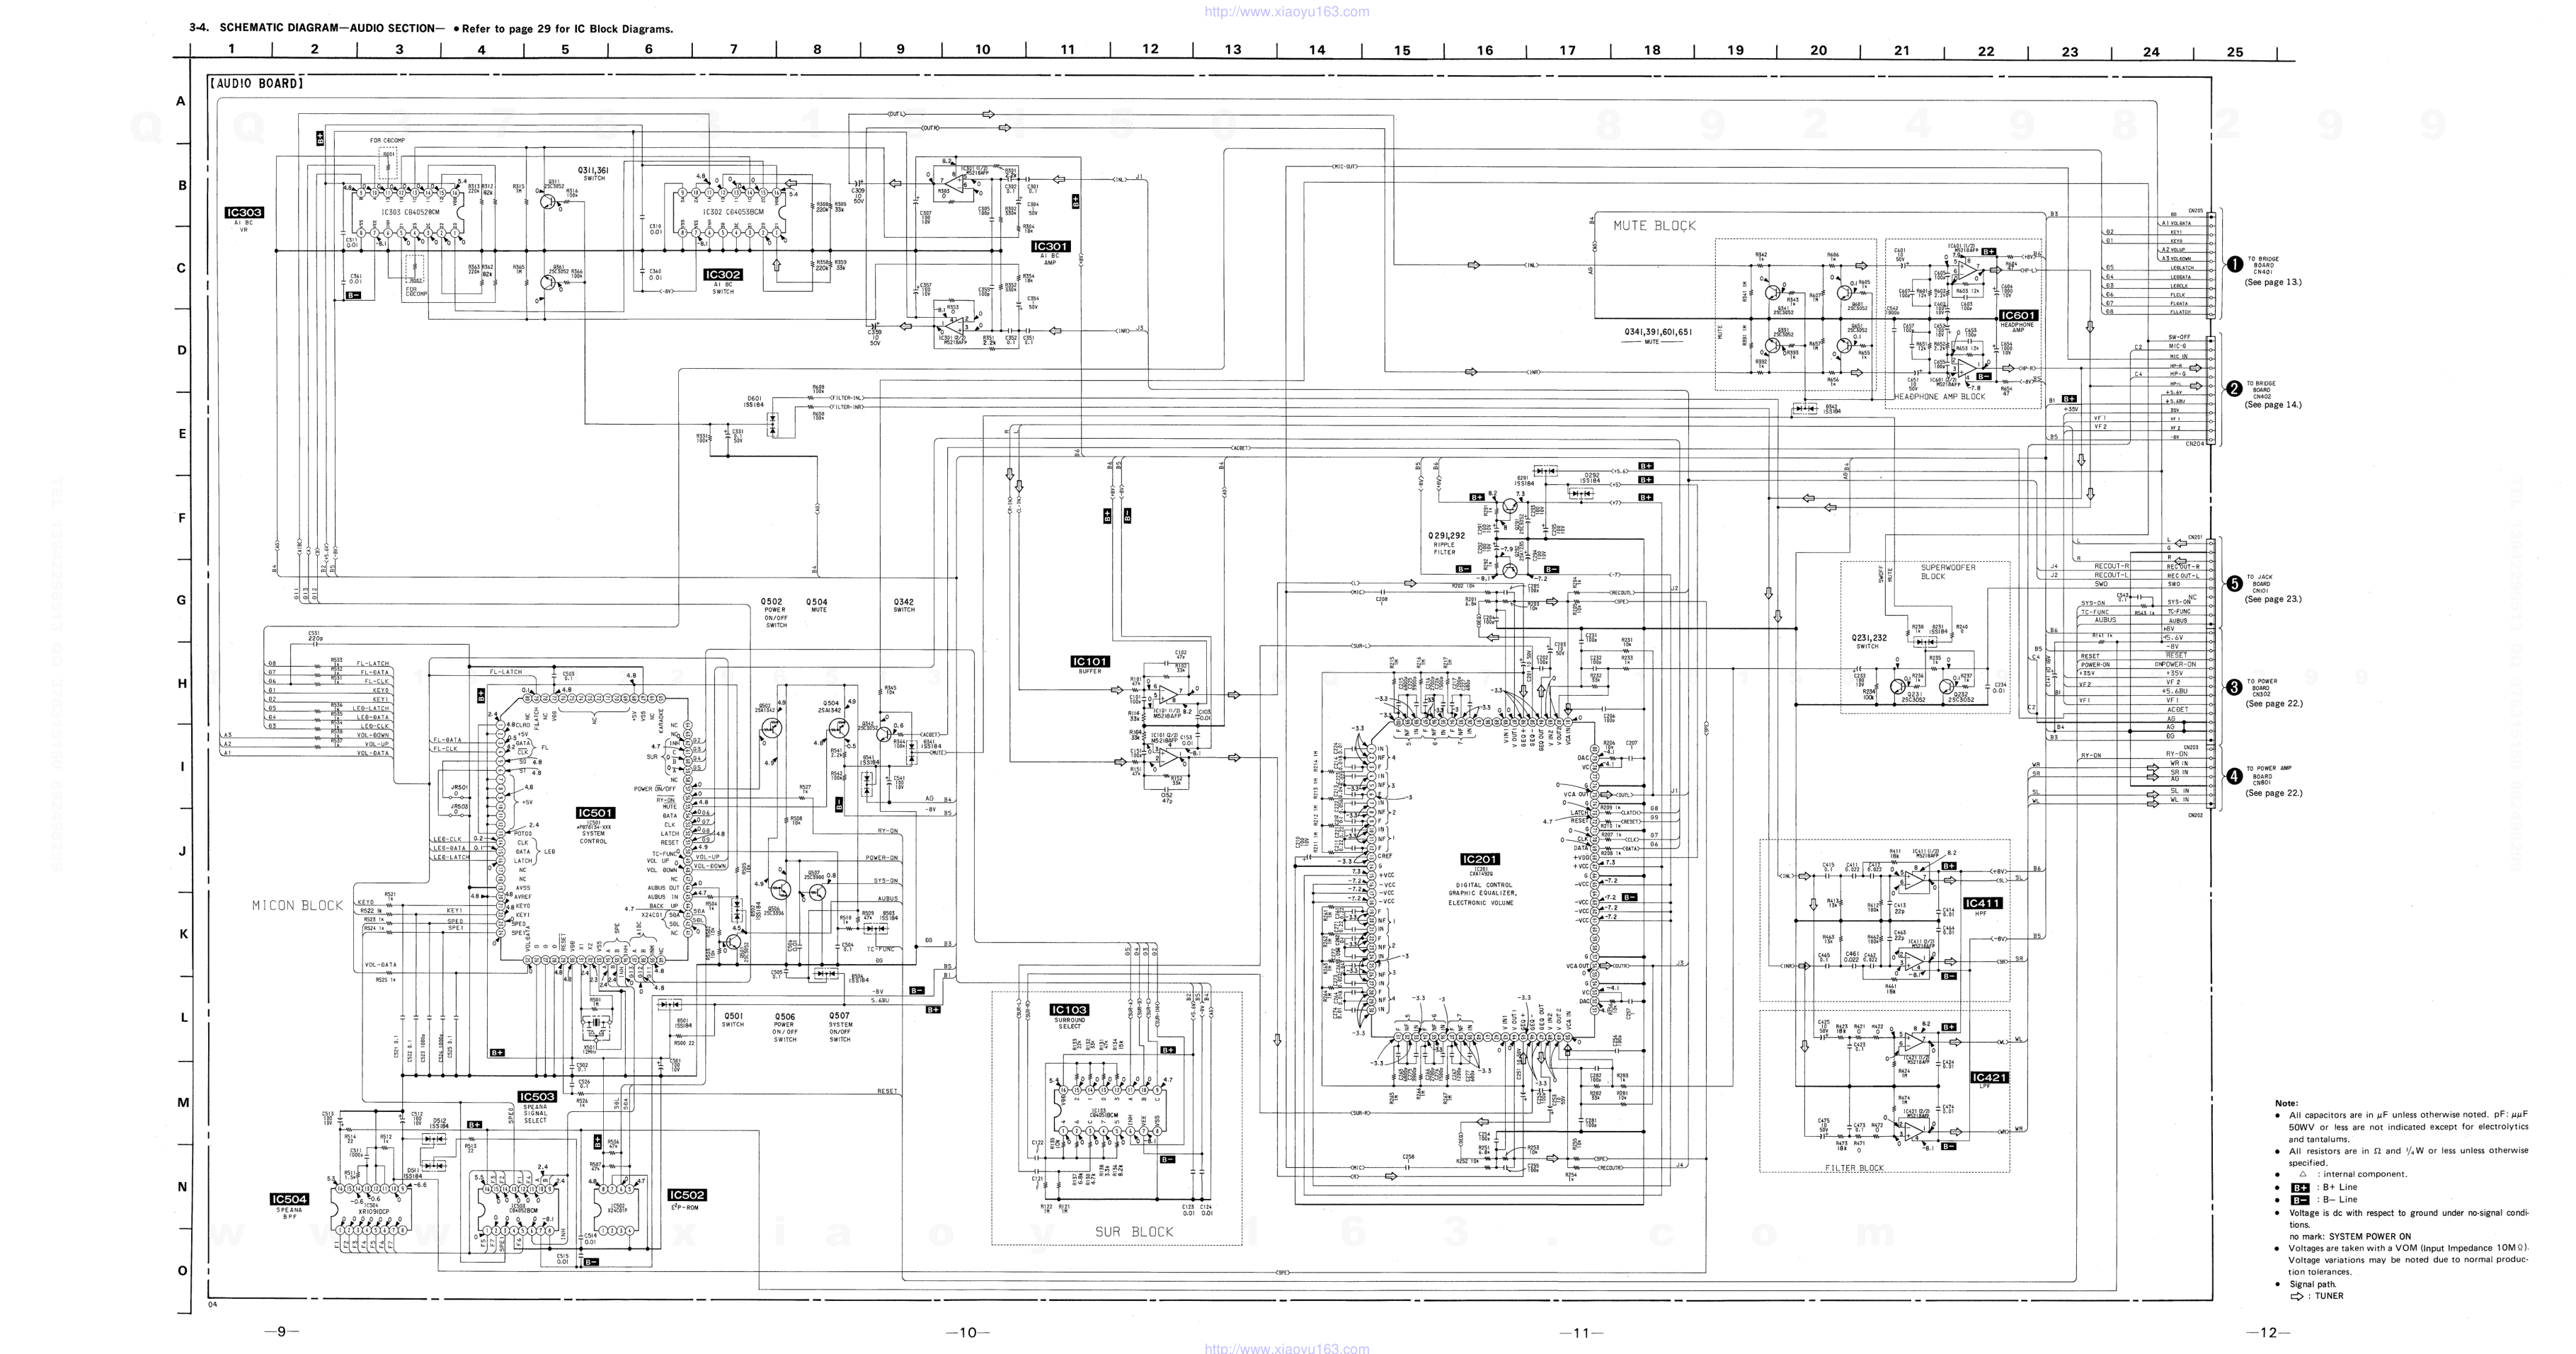Select the IC201 graphic equalizer label
2576x1354 pixels.
pyautogui.click(x=1480, y=859)
